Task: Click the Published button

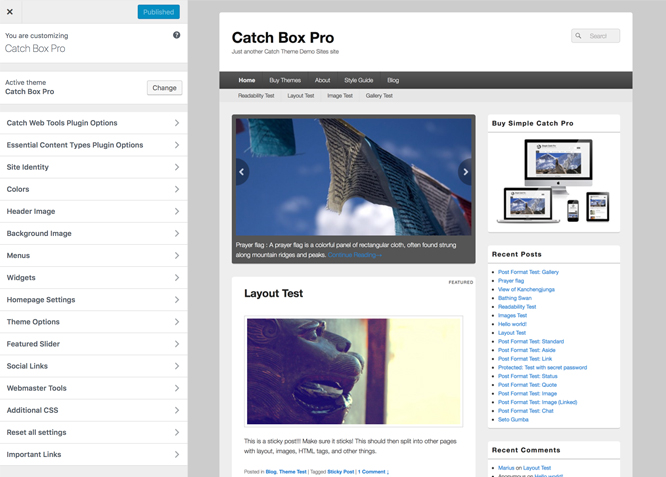Action: click(x=158, y=12)
